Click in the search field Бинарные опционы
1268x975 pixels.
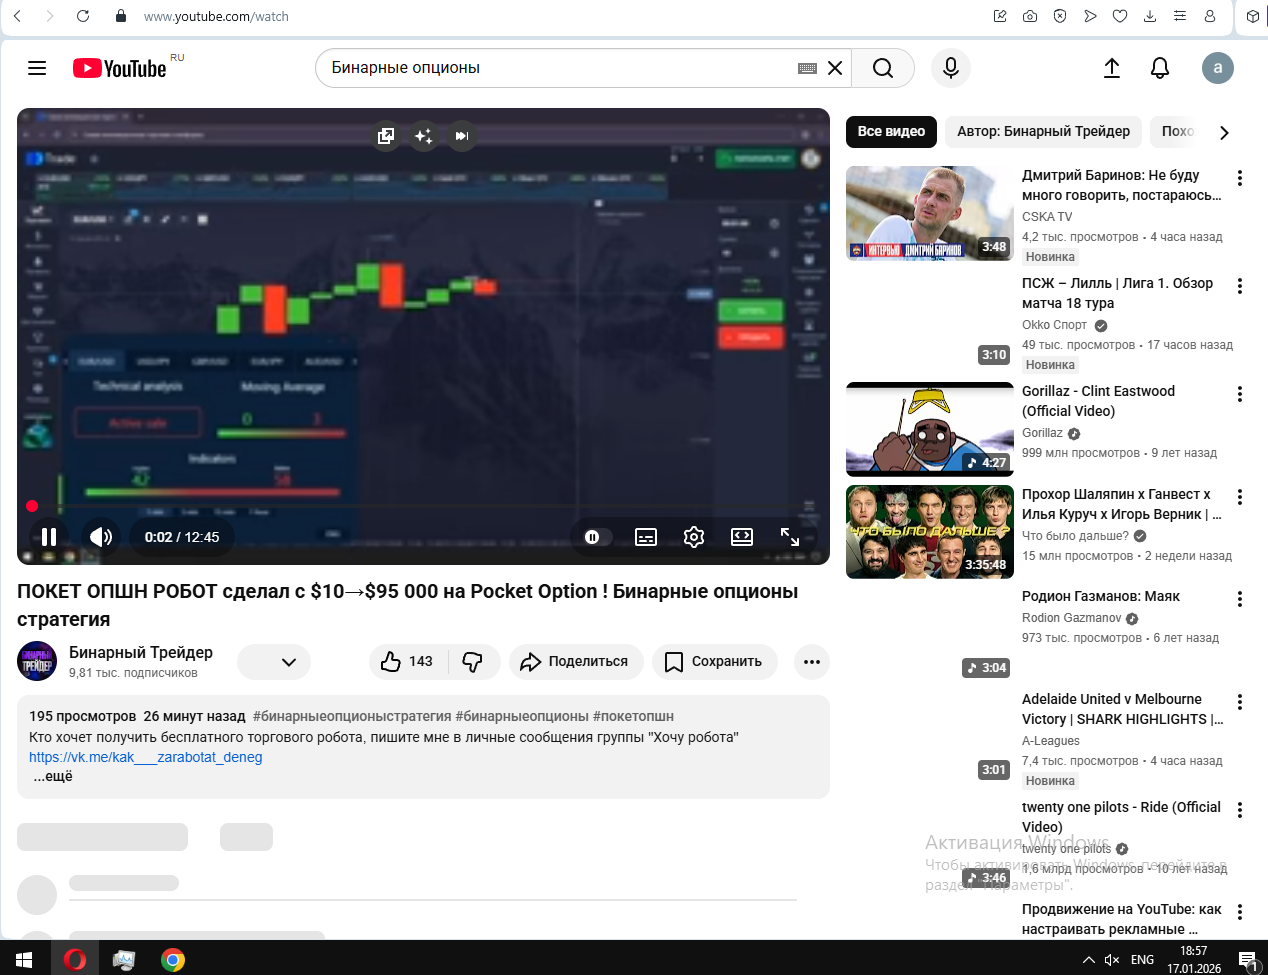point(560,68)
